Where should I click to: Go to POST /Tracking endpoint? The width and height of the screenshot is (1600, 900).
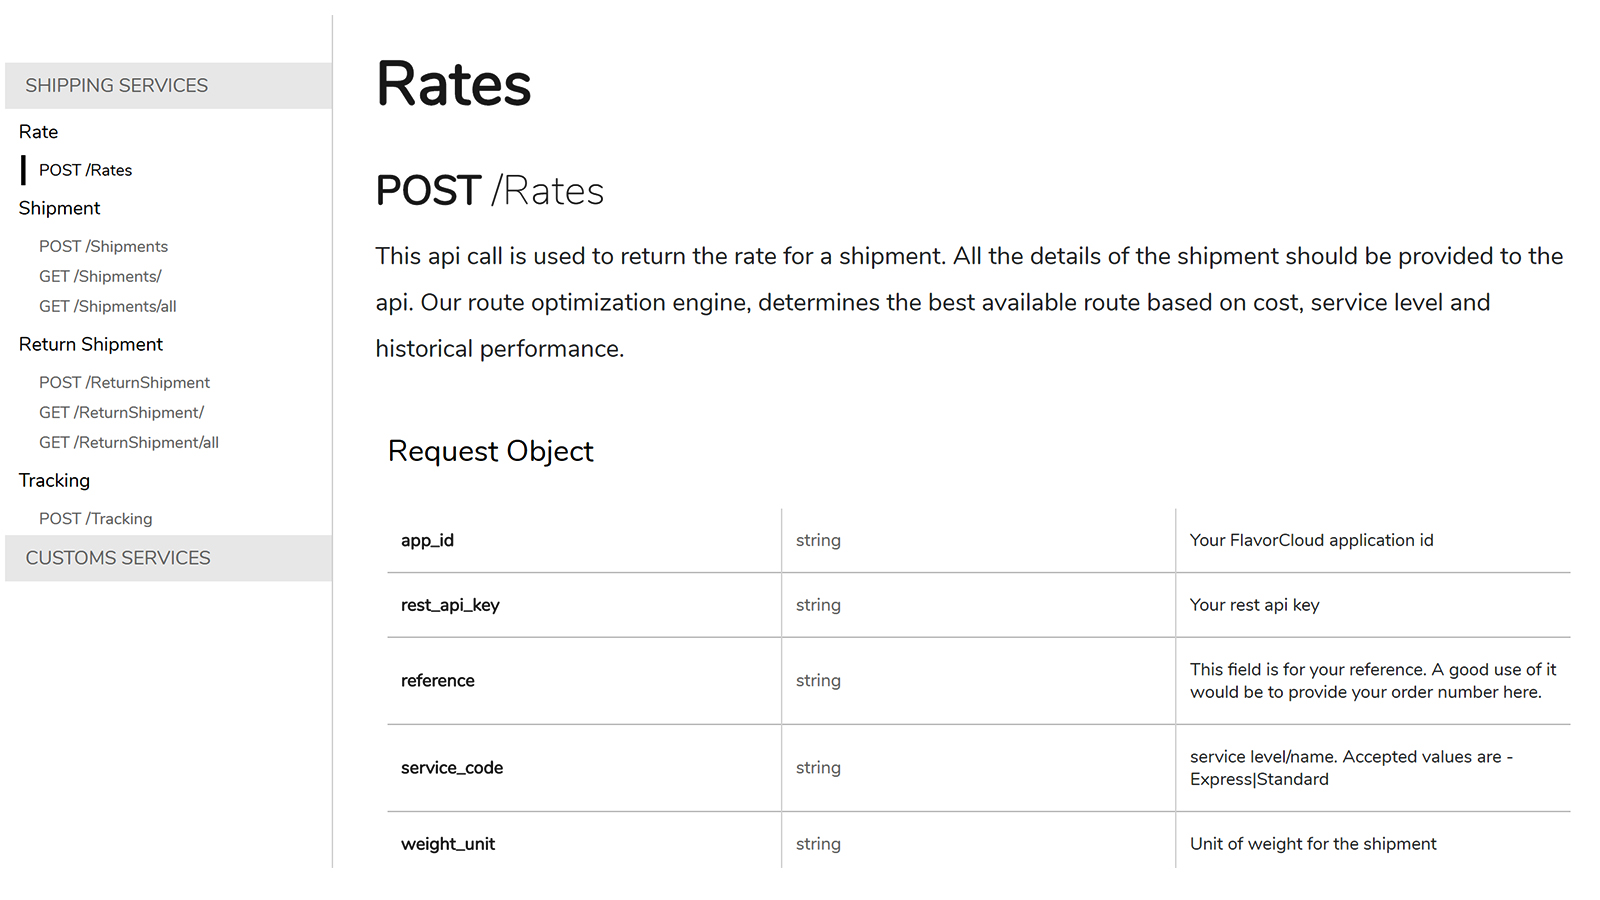(96, 518)
